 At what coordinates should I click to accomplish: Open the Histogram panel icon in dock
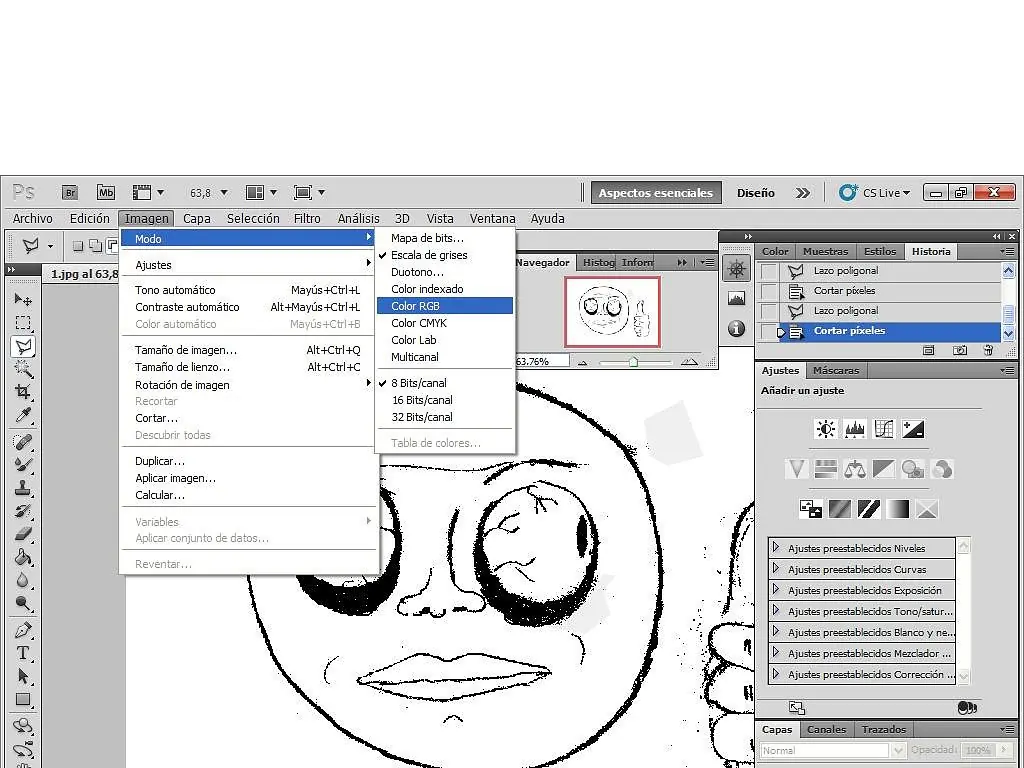pos(736,298)
